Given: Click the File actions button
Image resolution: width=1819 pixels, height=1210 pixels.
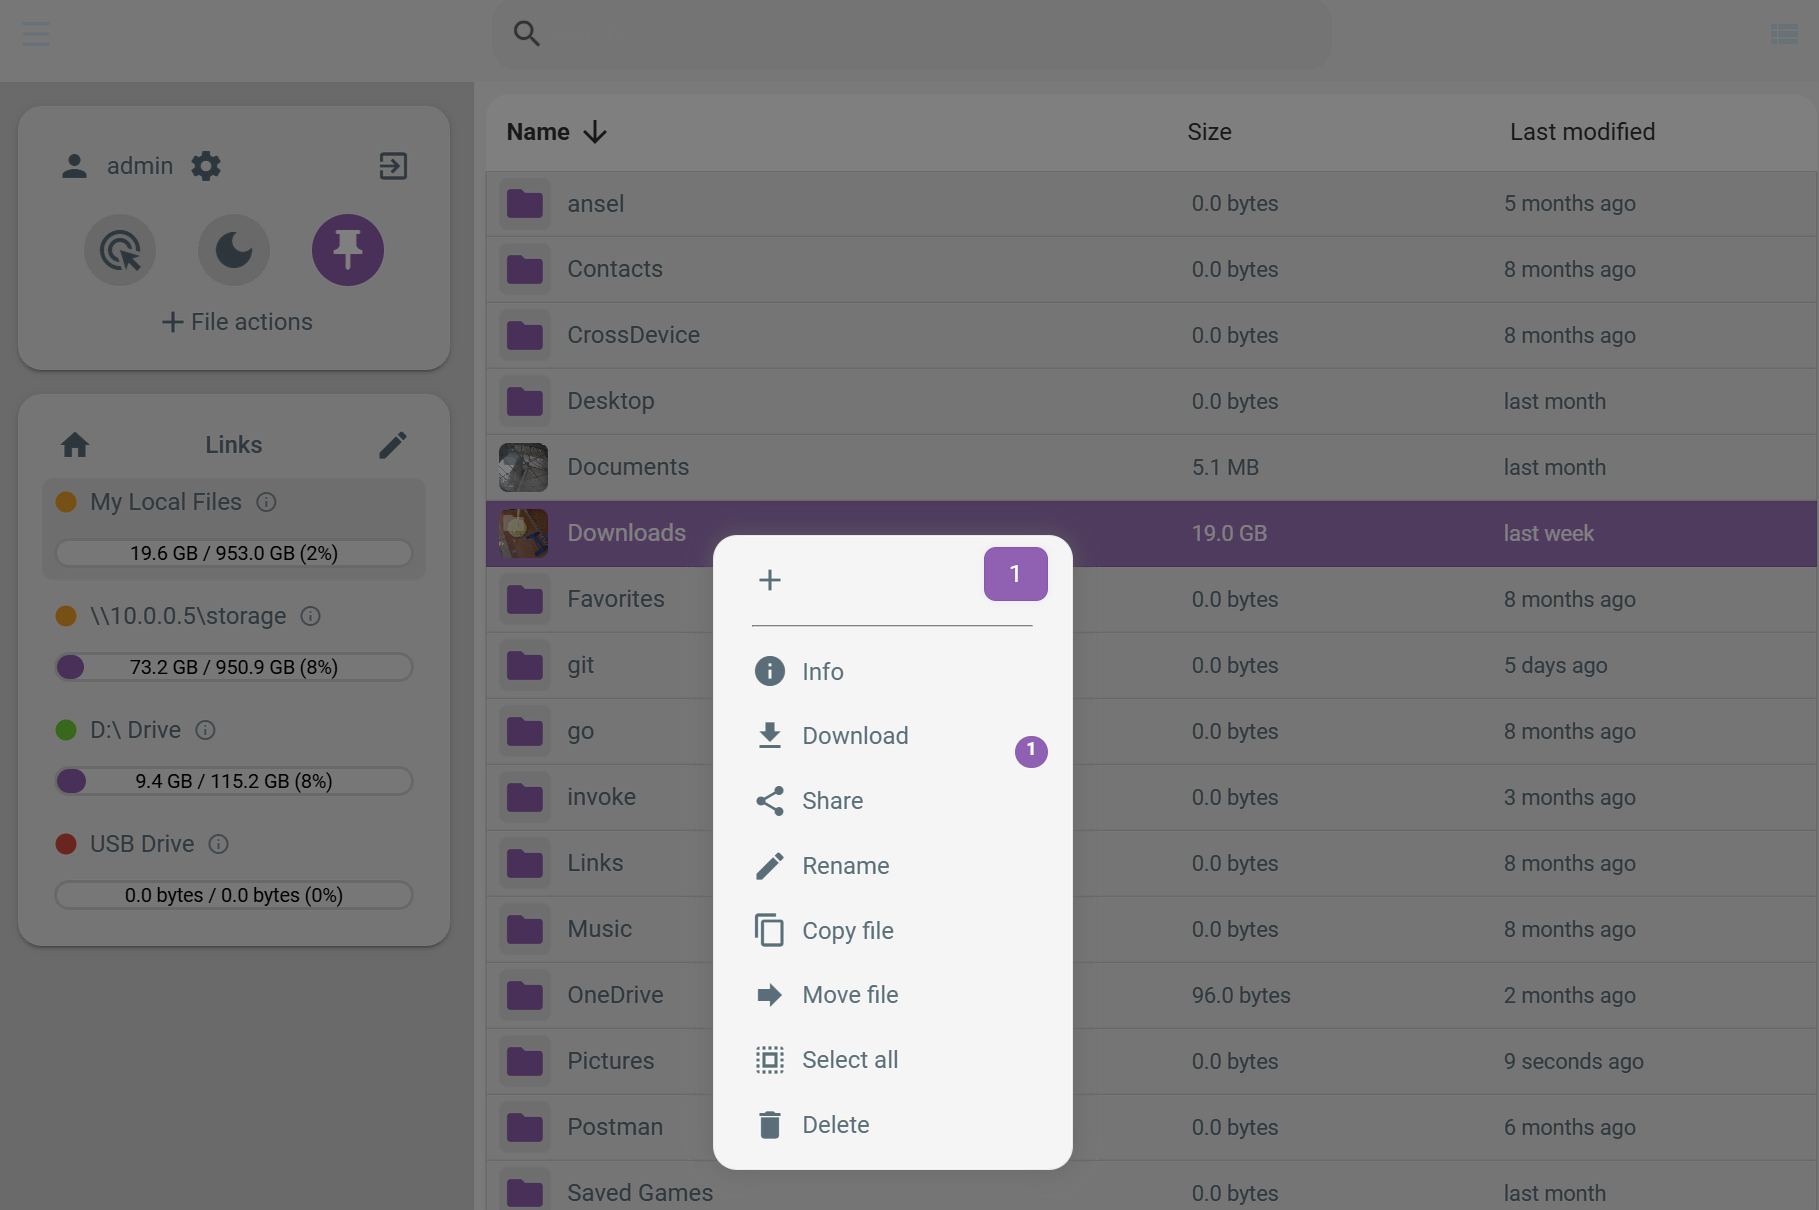Looking at the screenshot, I should [x=236, y=321].
